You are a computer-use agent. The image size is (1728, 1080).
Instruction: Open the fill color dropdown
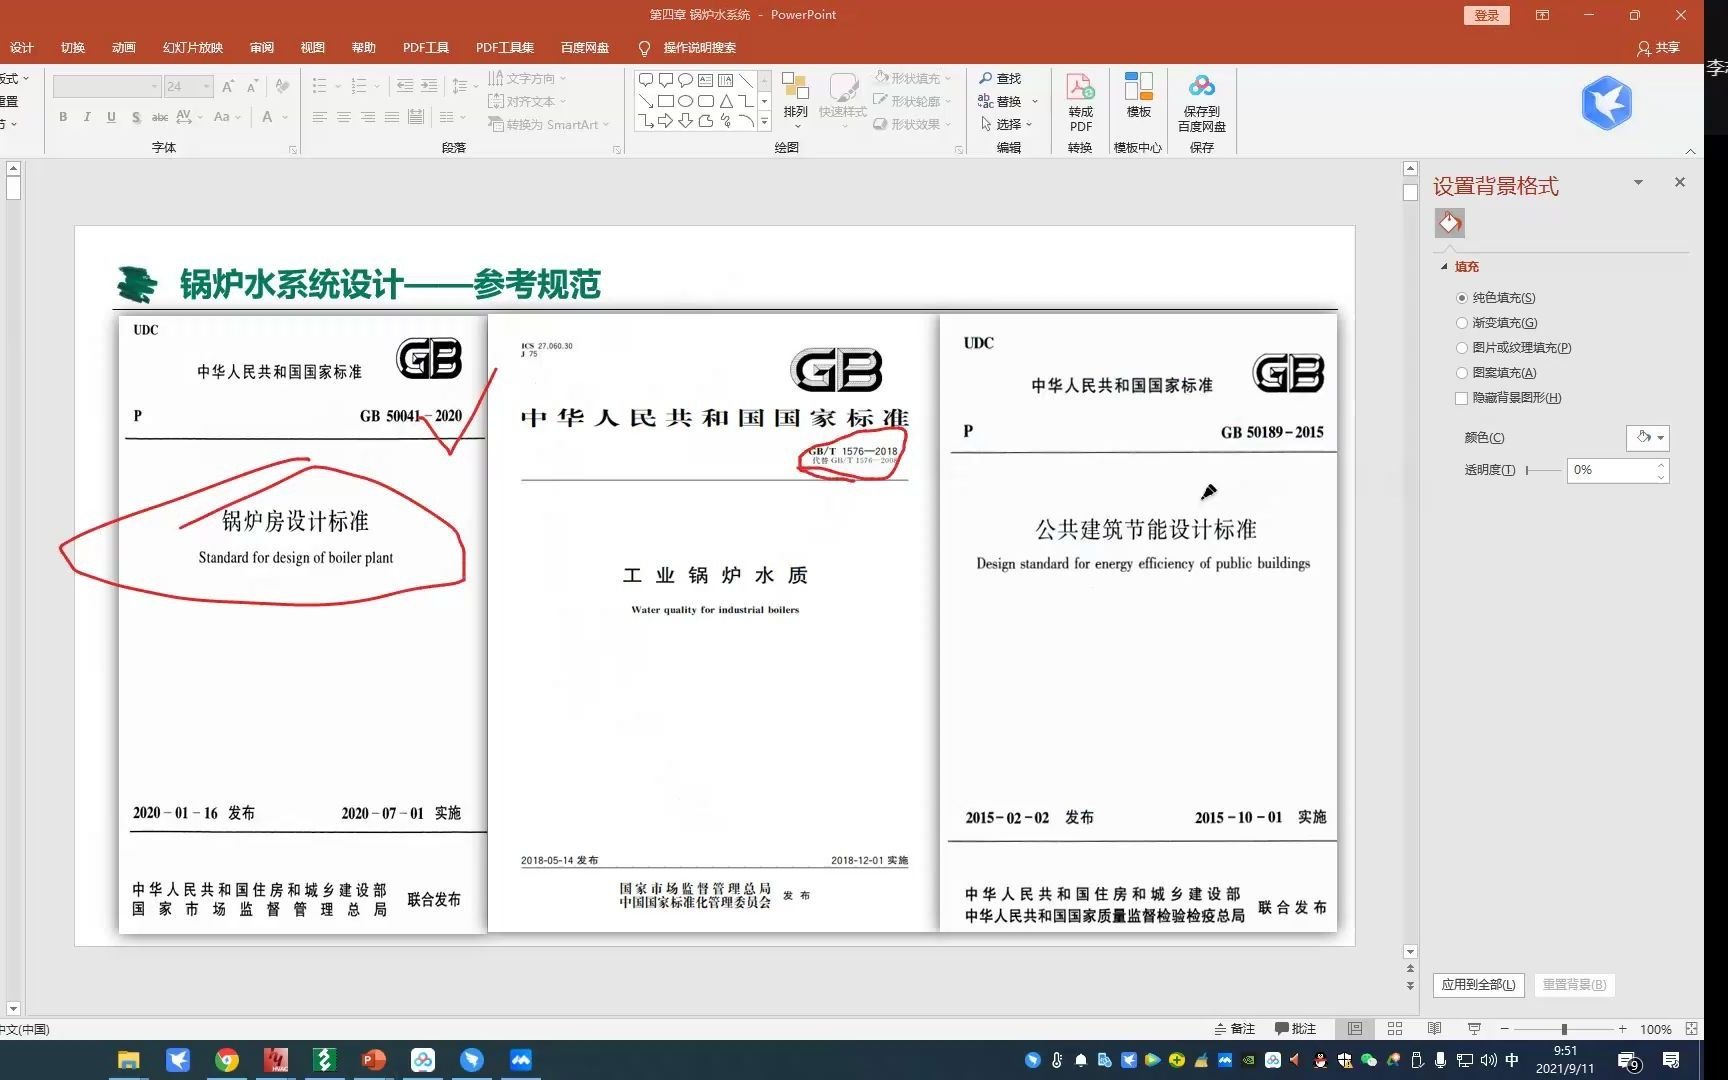(x=1648, y=438)
